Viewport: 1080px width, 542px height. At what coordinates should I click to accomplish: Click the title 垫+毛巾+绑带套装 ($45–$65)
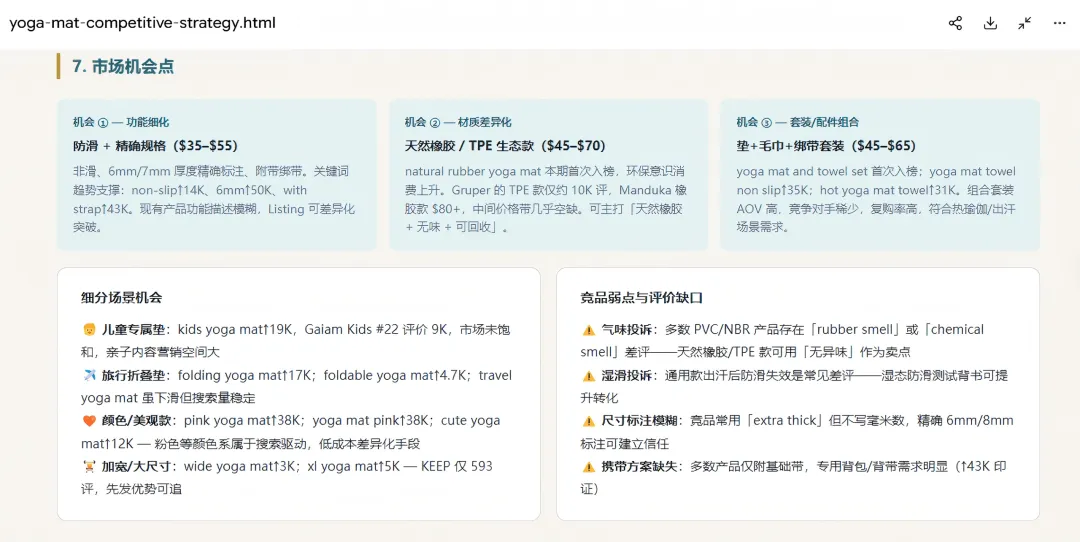click(x=826, y=146)
